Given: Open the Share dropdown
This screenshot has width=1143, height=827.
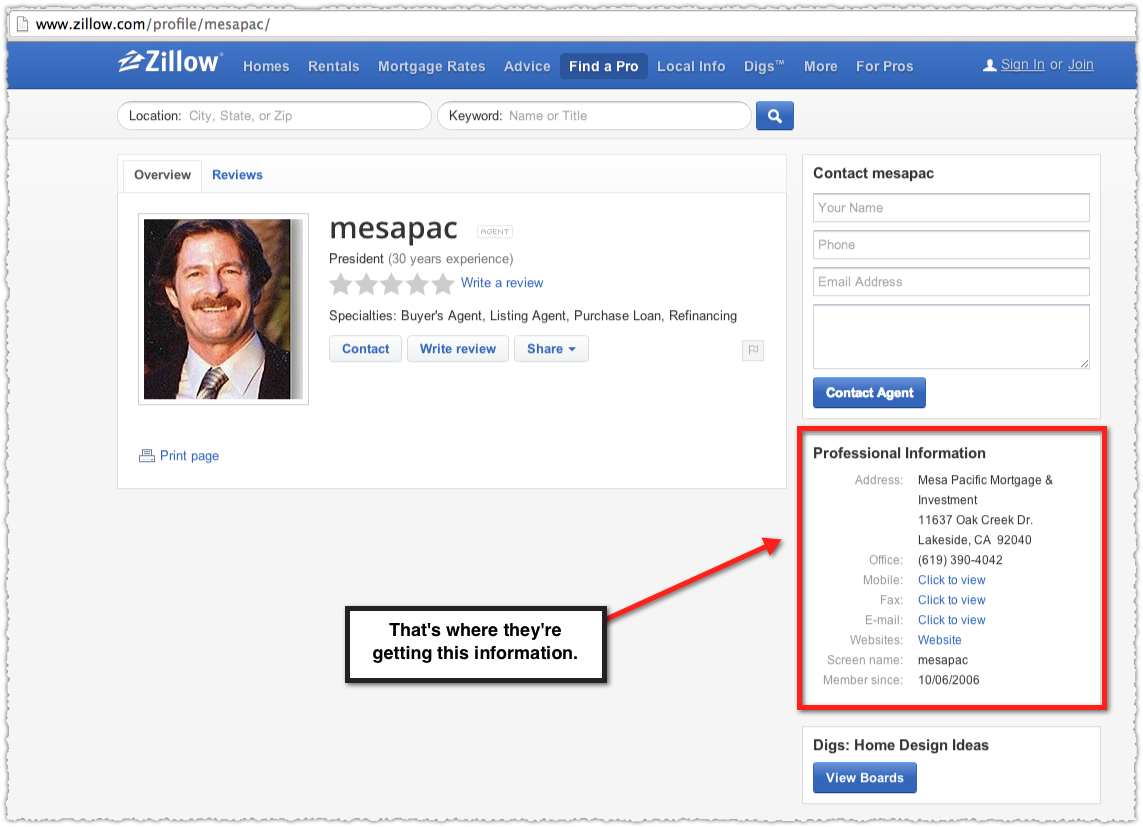Looking at the screenshot, I should tap(551, 349).
